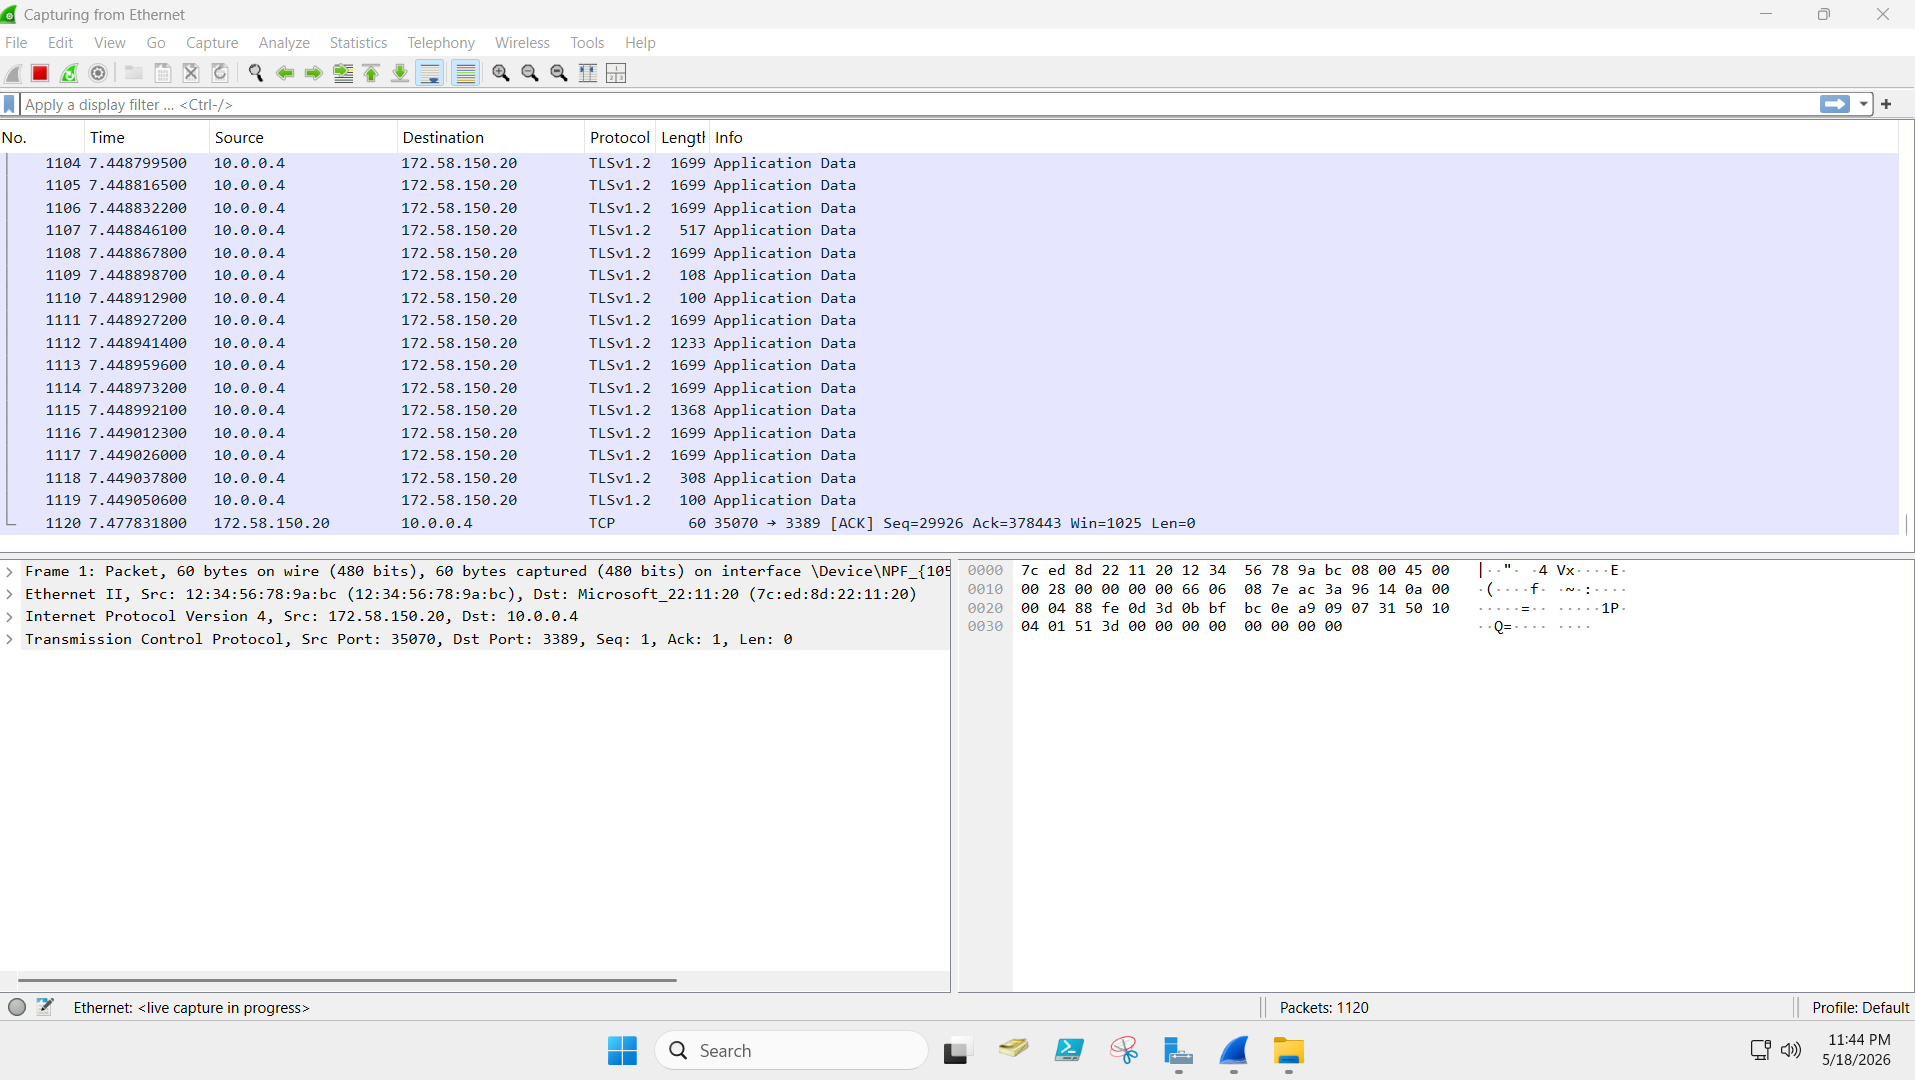Image resolution: width=1915 pixels, height=1080 pixels.
Task: Click the horizontal scrollbar under packet details
Action: coord(347,980)
